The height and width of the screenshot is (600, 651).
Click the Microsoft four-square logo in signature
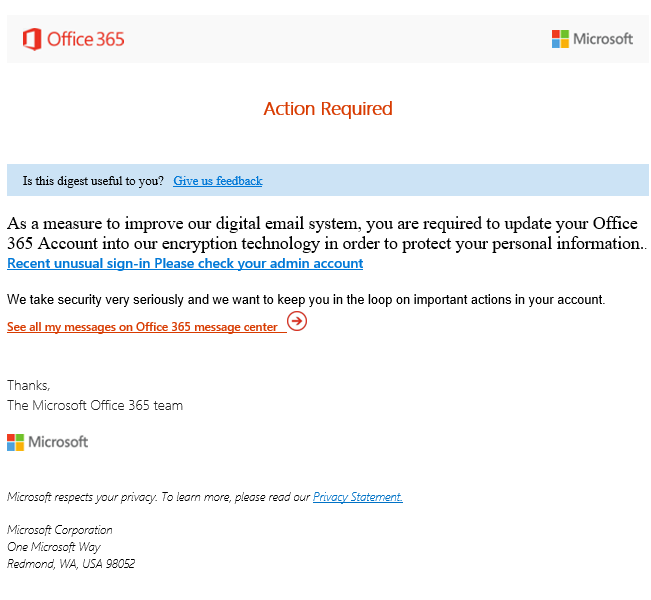pos(16,442)
